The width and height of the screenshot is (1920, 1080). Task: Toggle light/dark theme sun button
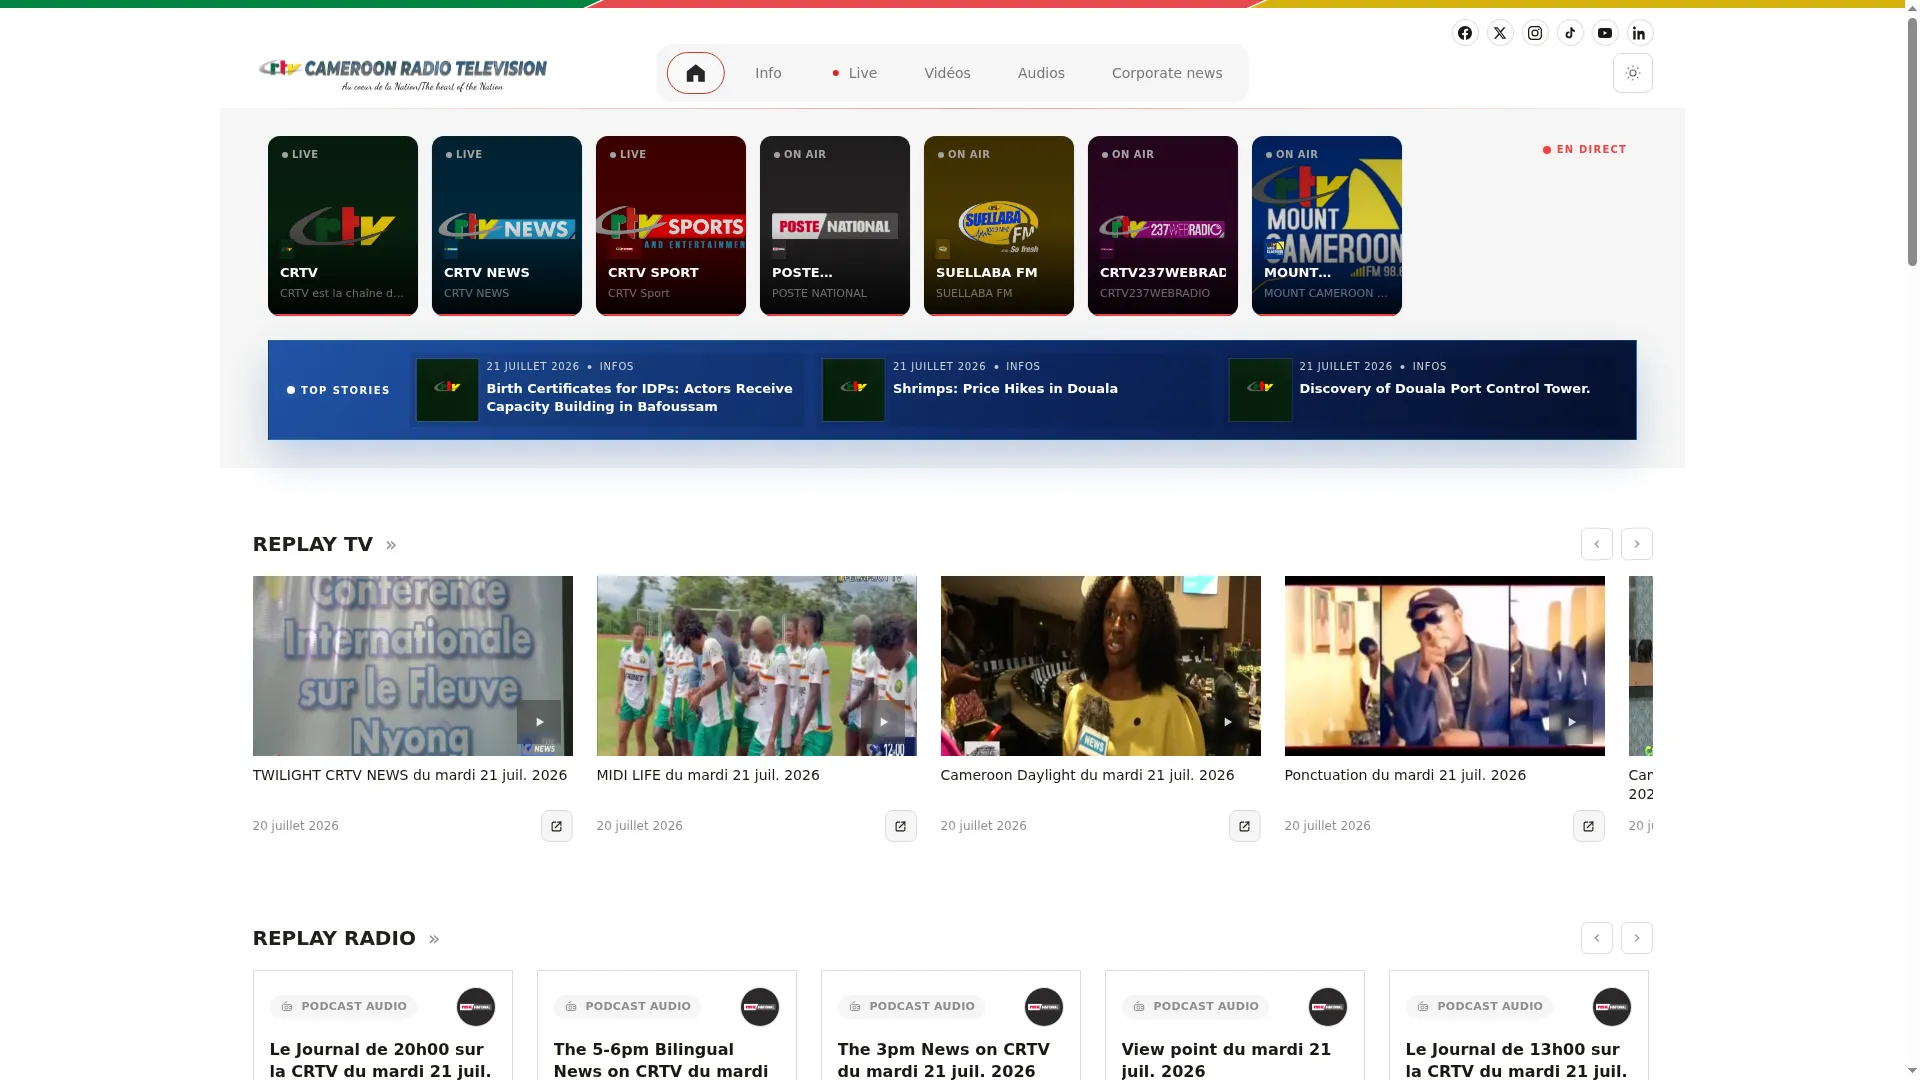pos(1633,73)
